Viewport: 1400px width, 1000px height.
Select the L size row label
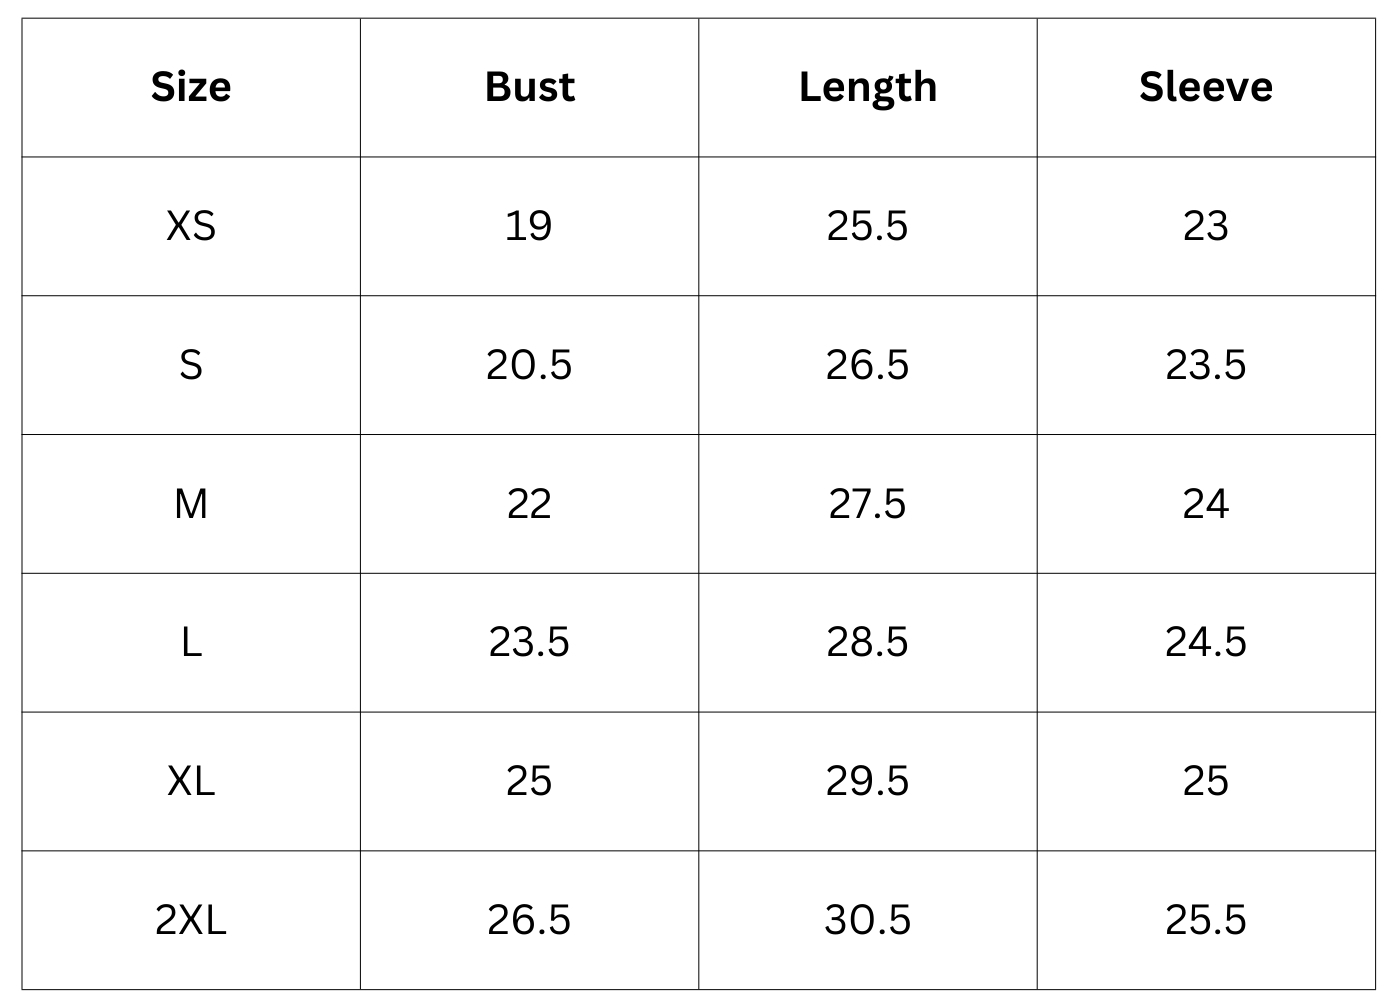[x=191, y=642]
